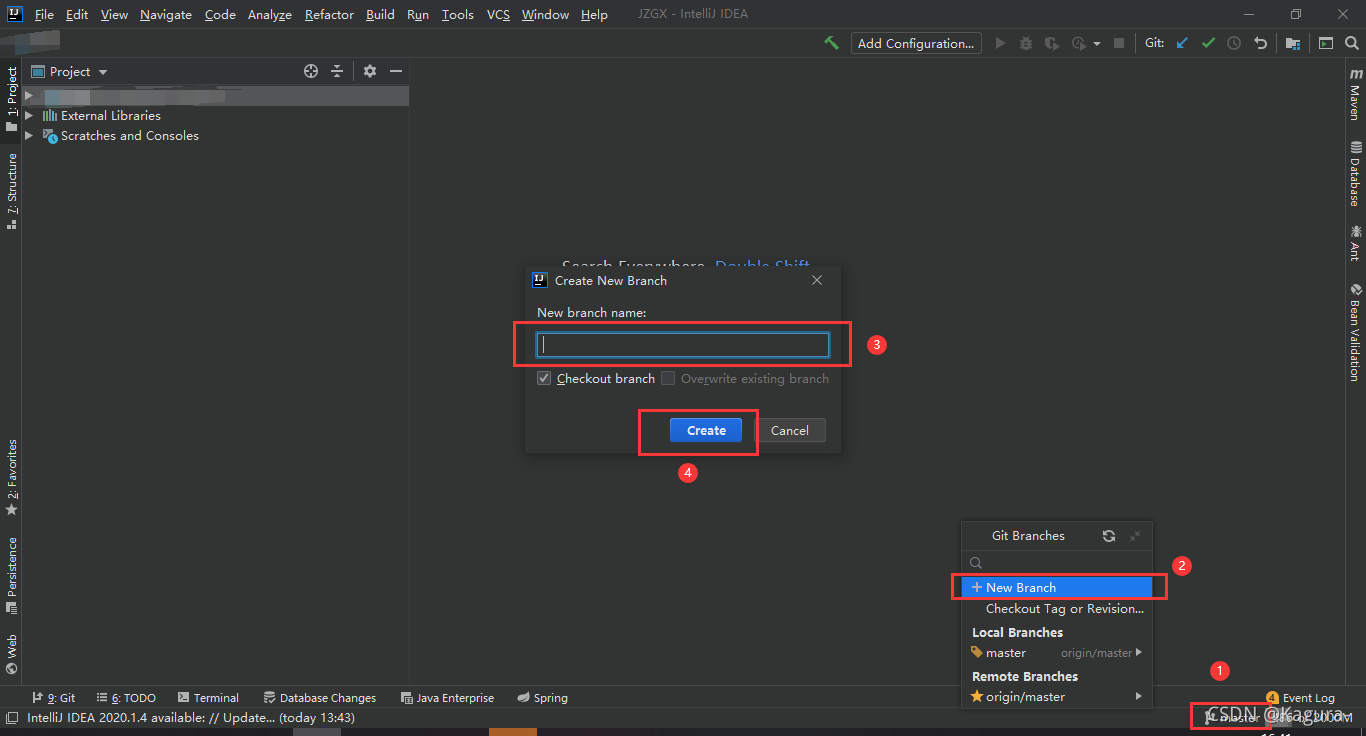Click the Cancel button in dialog
The image size is (1366, 736).
(x=789, y=430)
